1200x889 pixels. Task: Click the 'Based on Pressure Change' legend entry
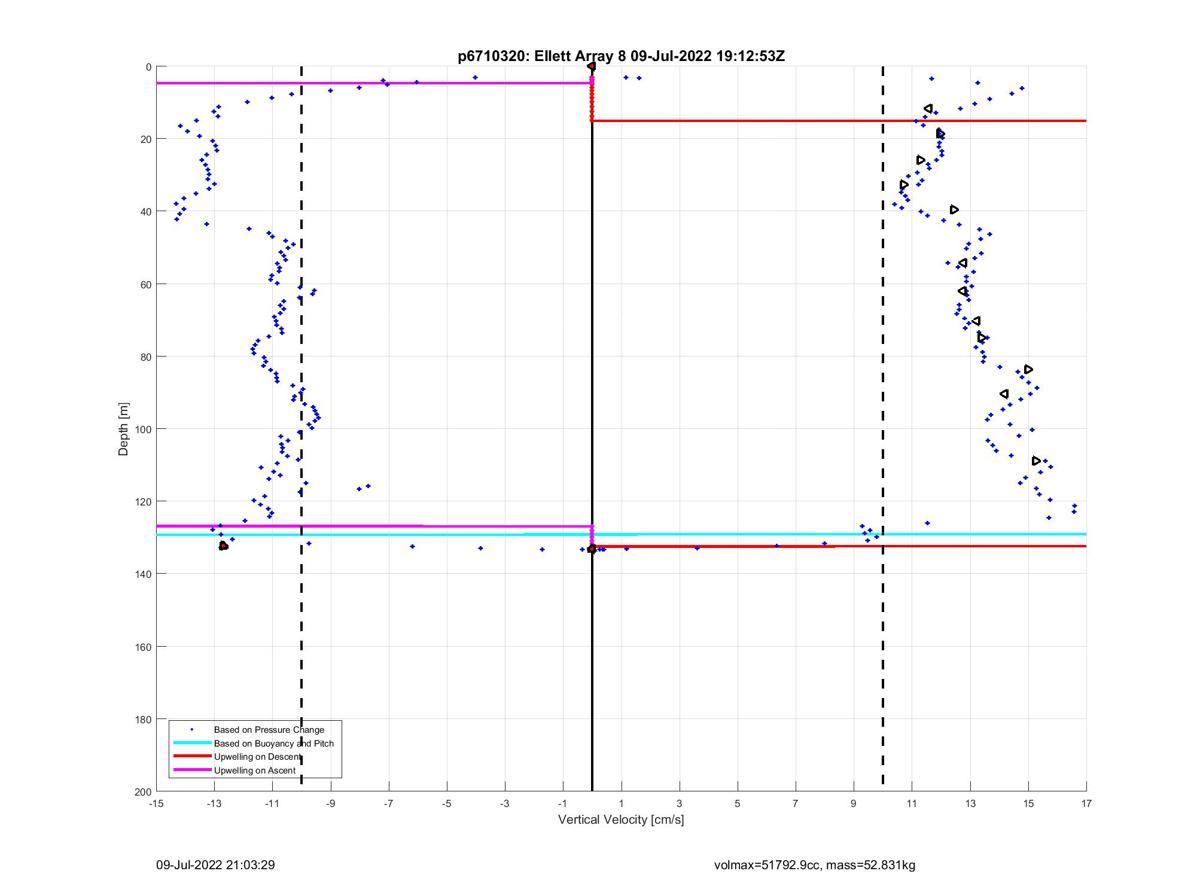[x=269, y=729]
